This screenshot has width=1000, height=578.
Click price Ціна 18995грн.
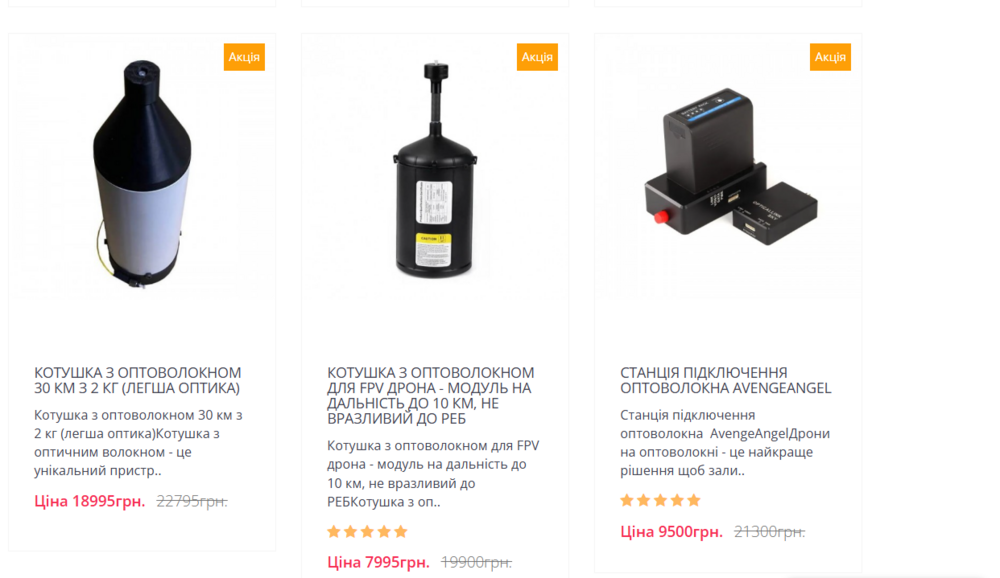90,501
